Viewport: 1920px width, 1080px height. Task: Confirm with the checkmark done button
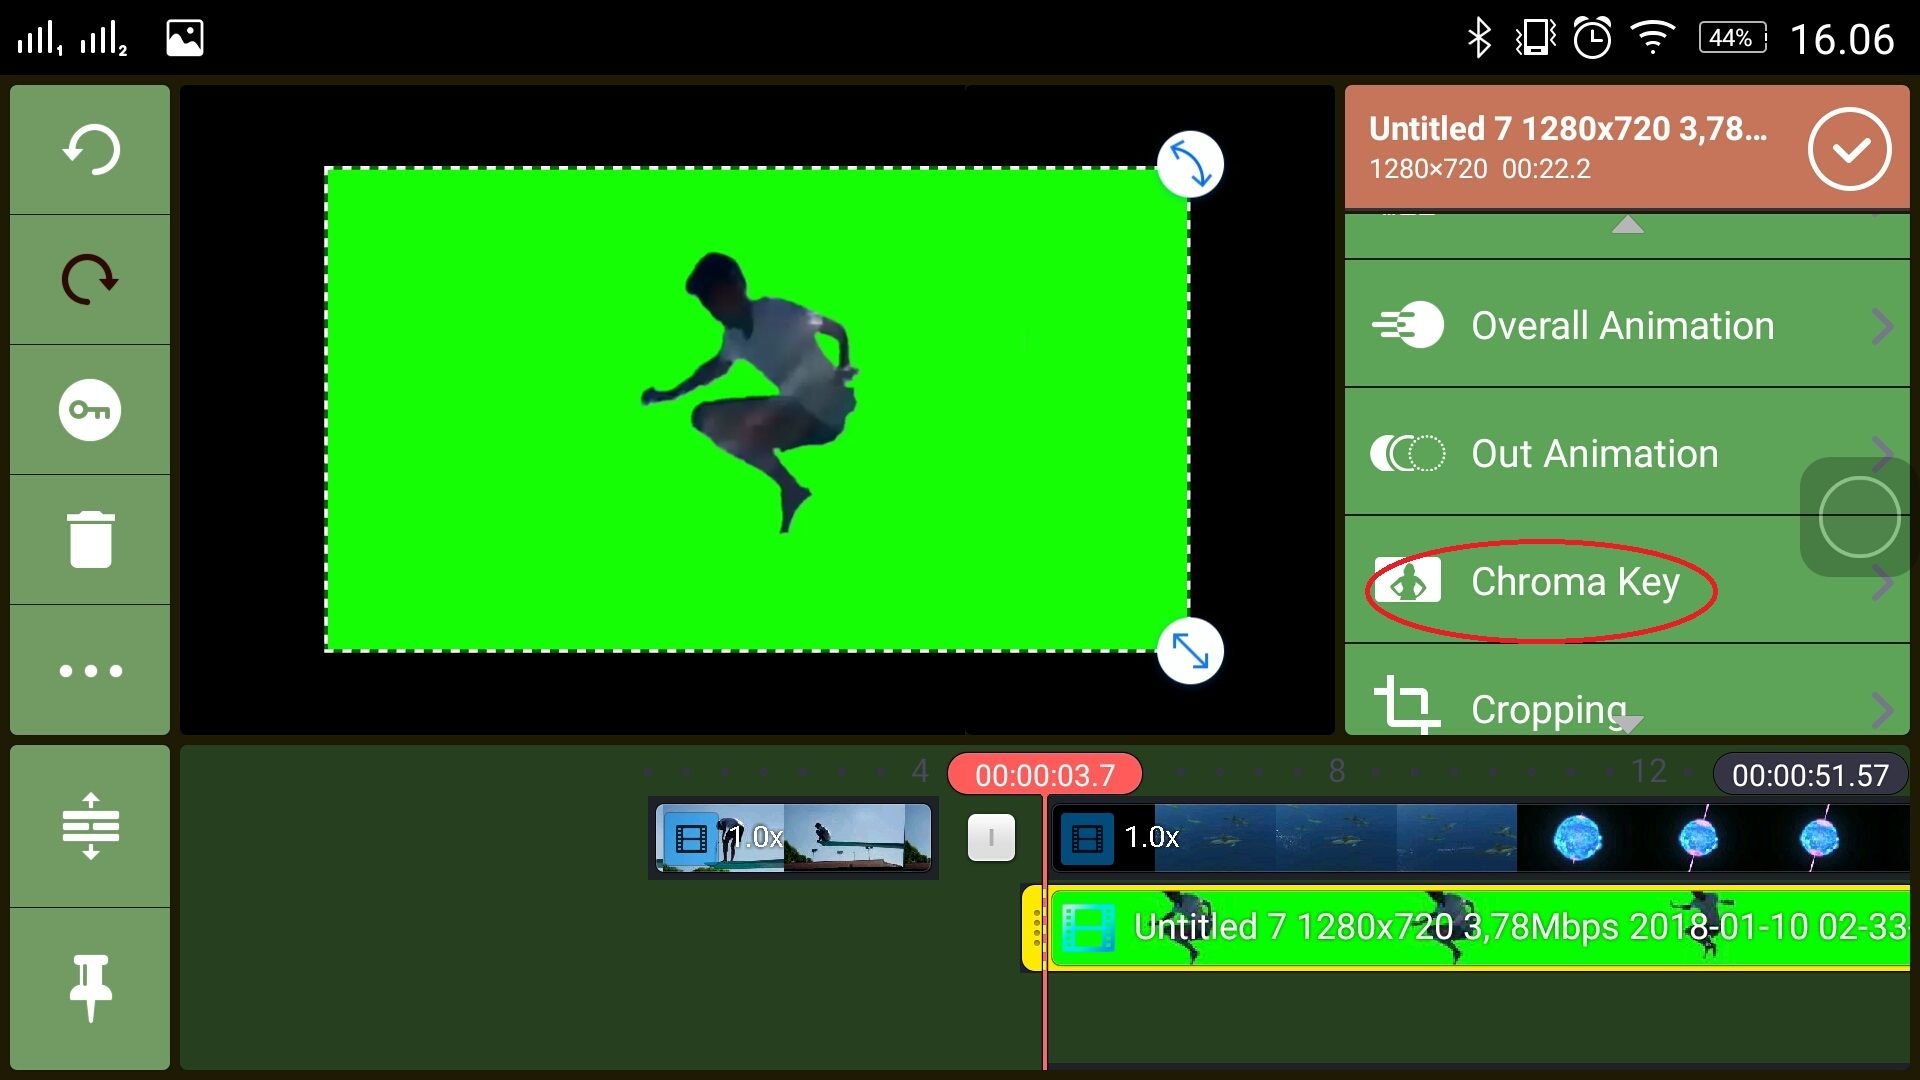(1849, 149)
